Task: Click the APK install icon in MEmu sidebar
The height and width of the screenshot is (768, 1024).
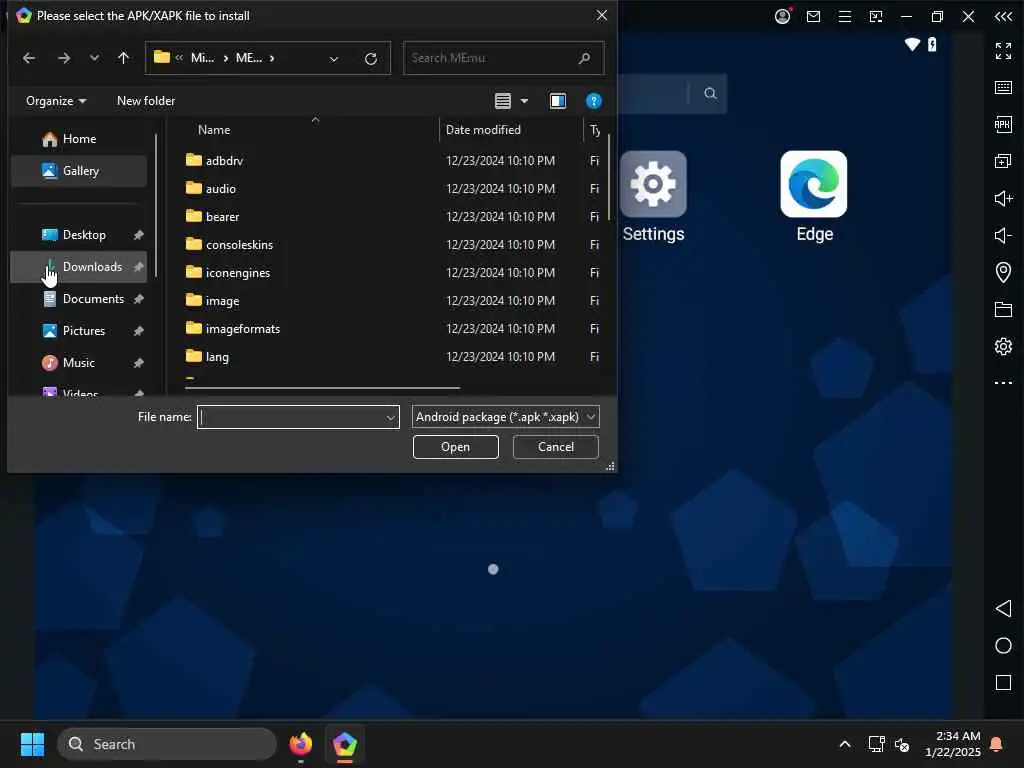Action: [x=1003, y=124]
